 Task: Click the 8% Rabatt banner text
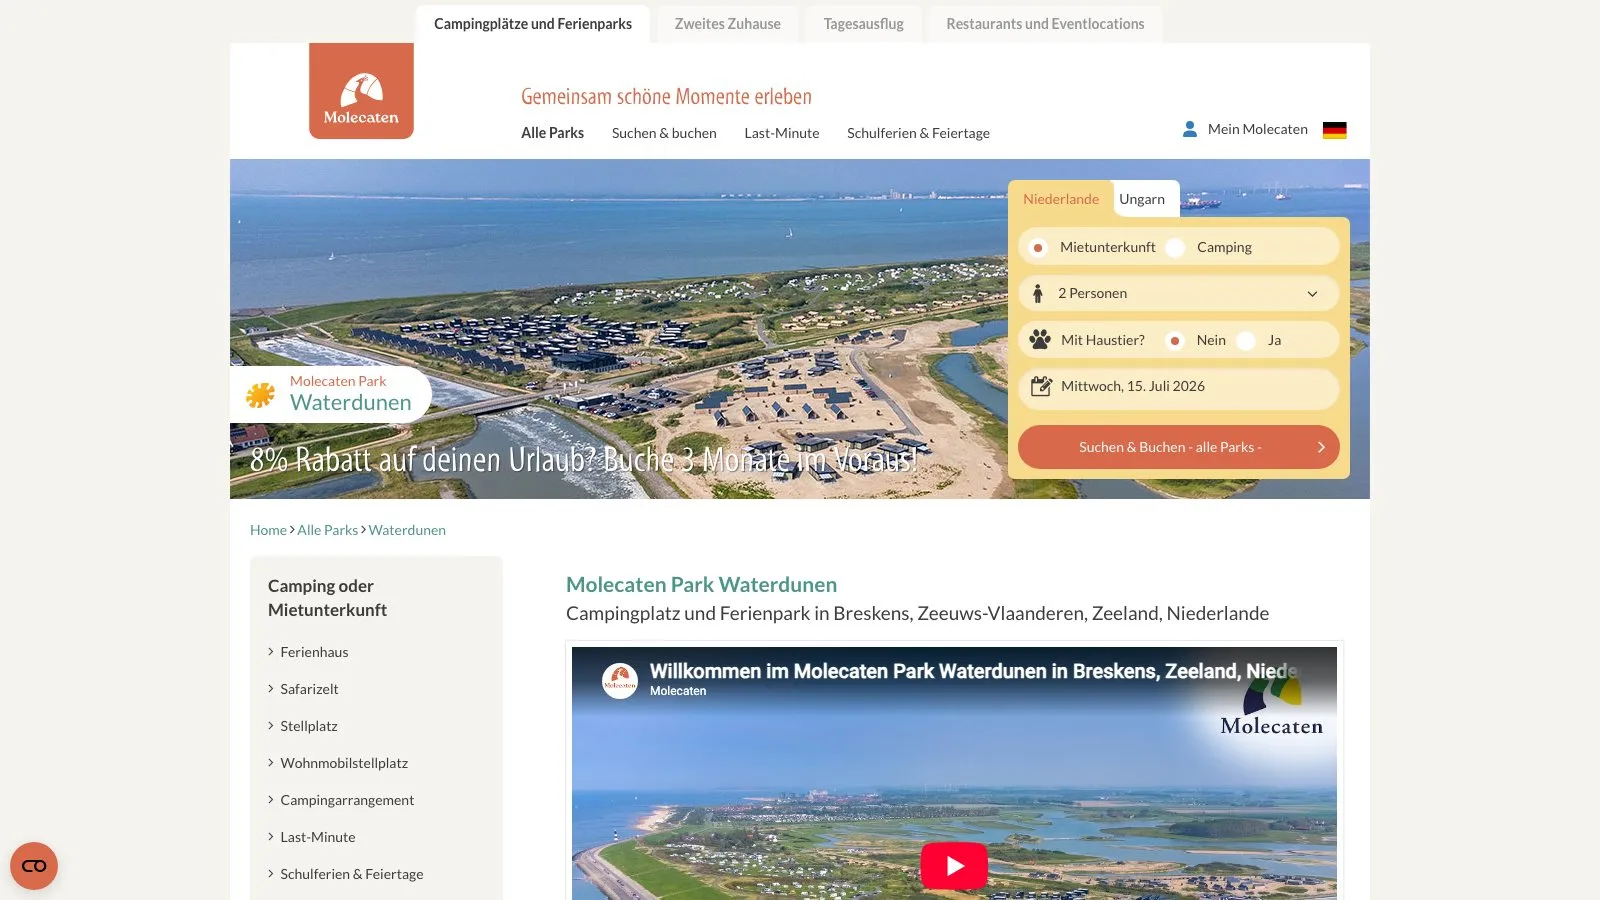(583, 460)
